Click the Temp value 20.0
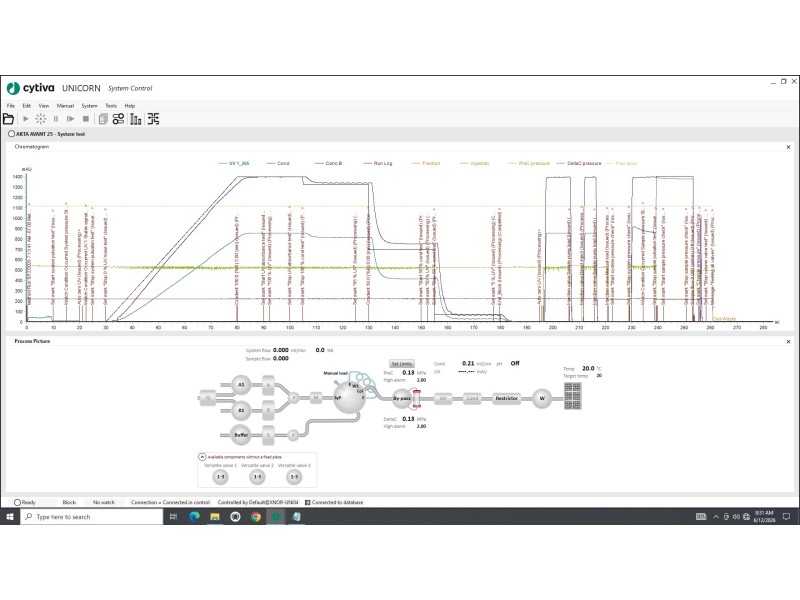This screenshot has height=600, width=800. point(588,368)
